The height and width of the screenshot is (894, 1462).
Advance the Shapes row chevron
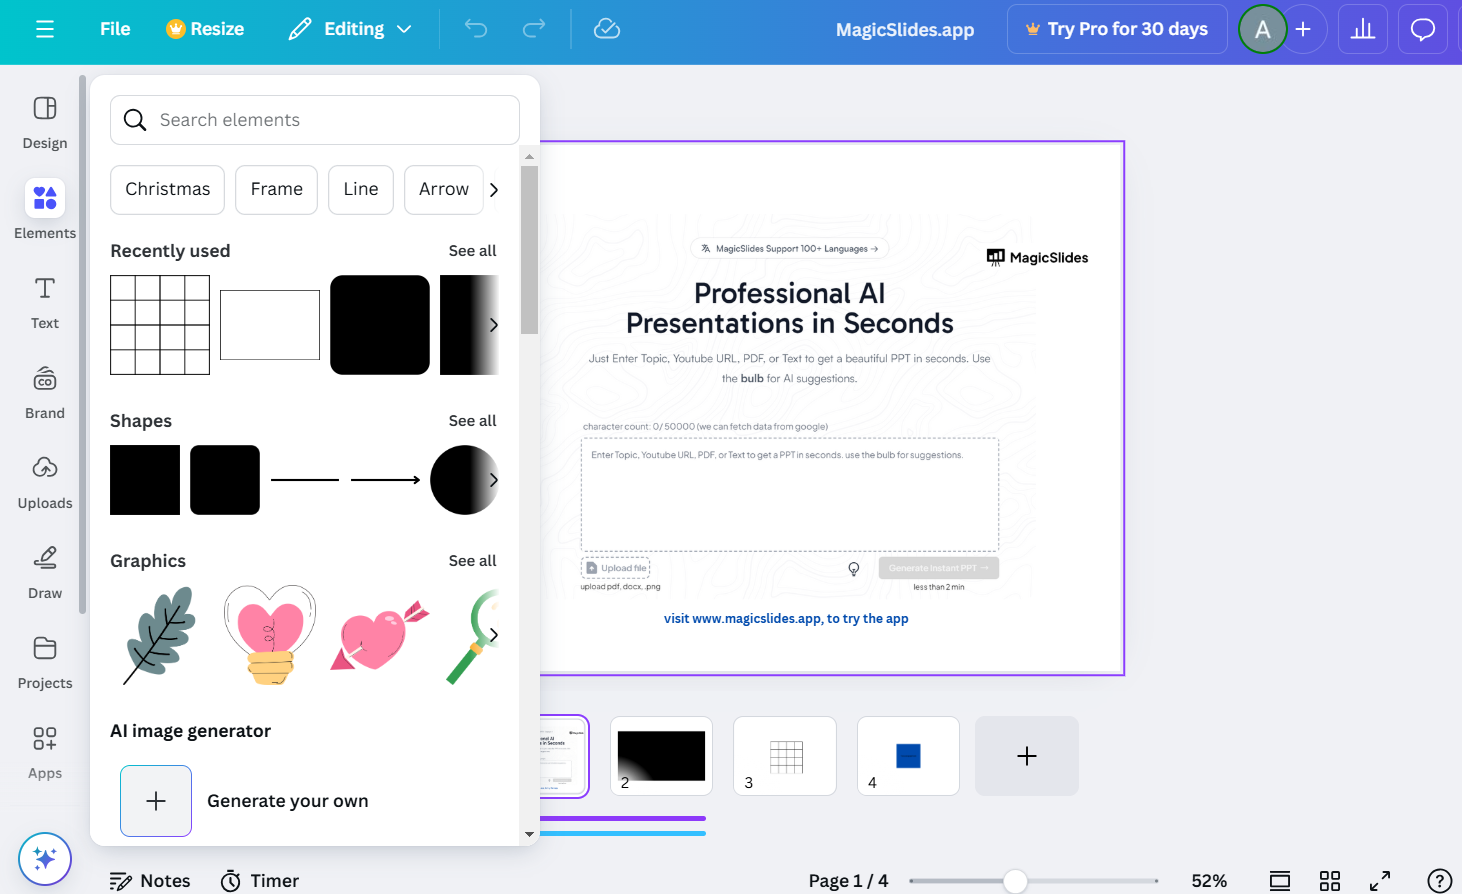[x=493, y=480]
